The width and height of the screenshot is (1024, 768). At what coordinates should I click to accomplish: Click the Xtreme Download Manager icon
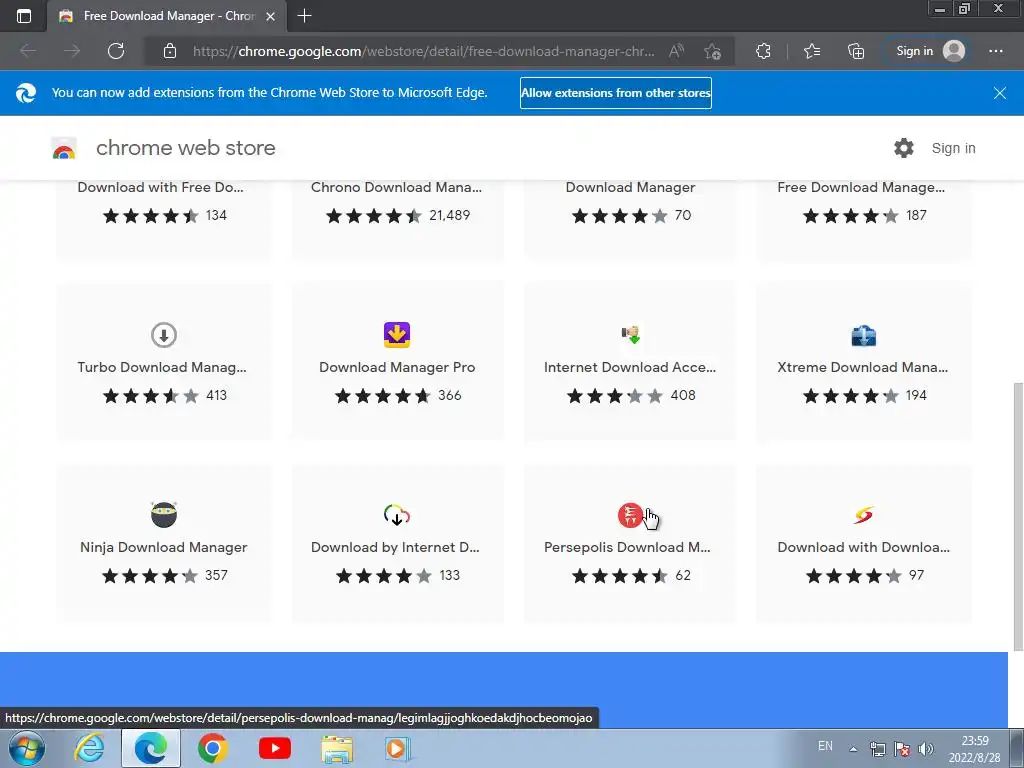click(x=863, y=336)
